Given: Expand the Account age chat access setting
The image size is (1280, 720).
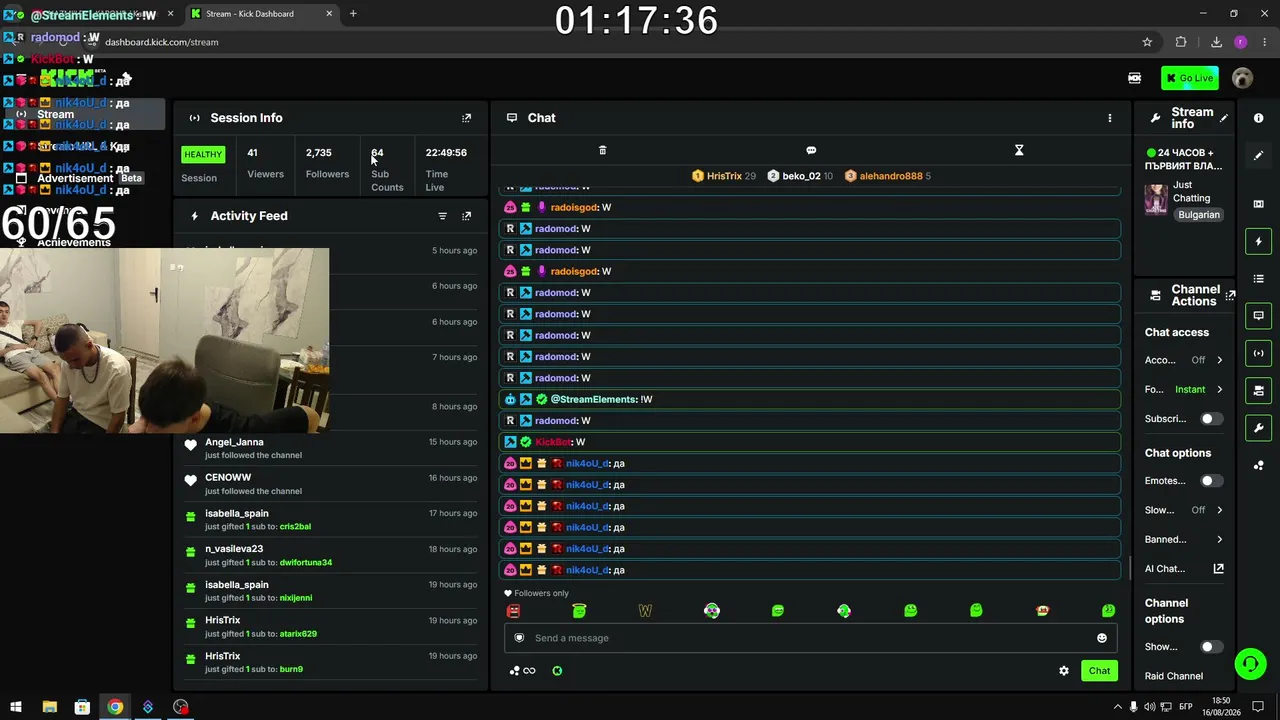Looking at the screenshot, I should pos(1184,360).
